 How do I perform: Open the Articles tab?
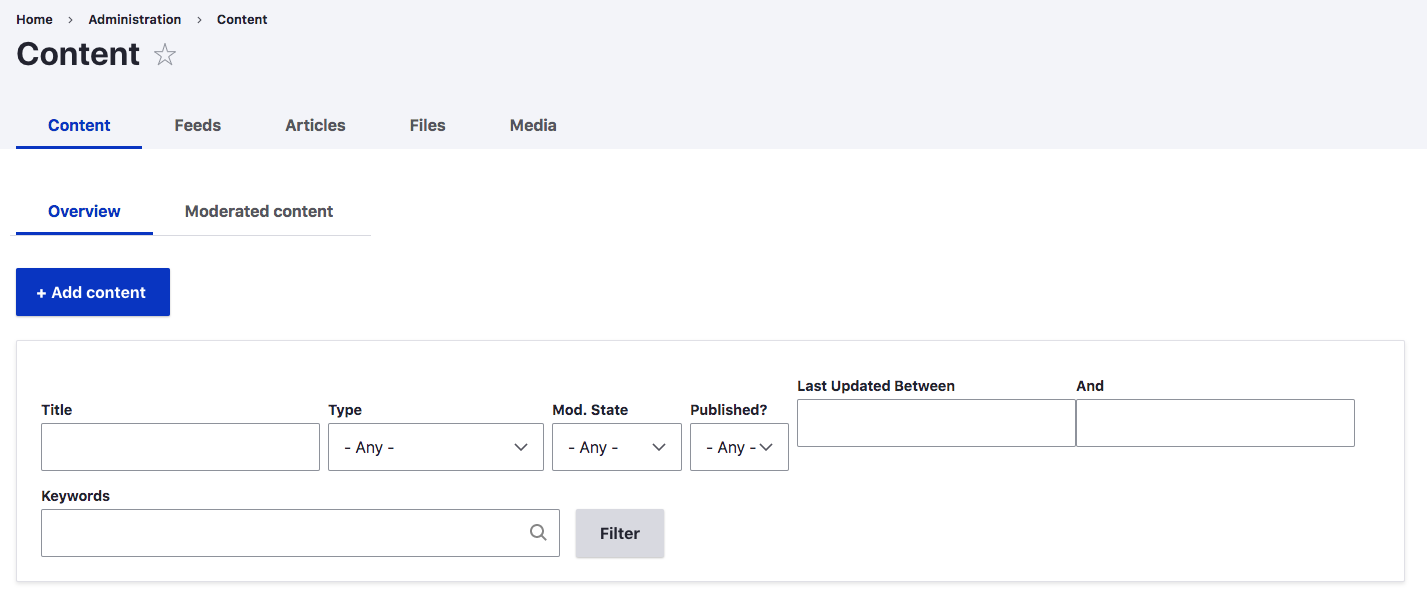pyautogui.click(x=315, y=125)
